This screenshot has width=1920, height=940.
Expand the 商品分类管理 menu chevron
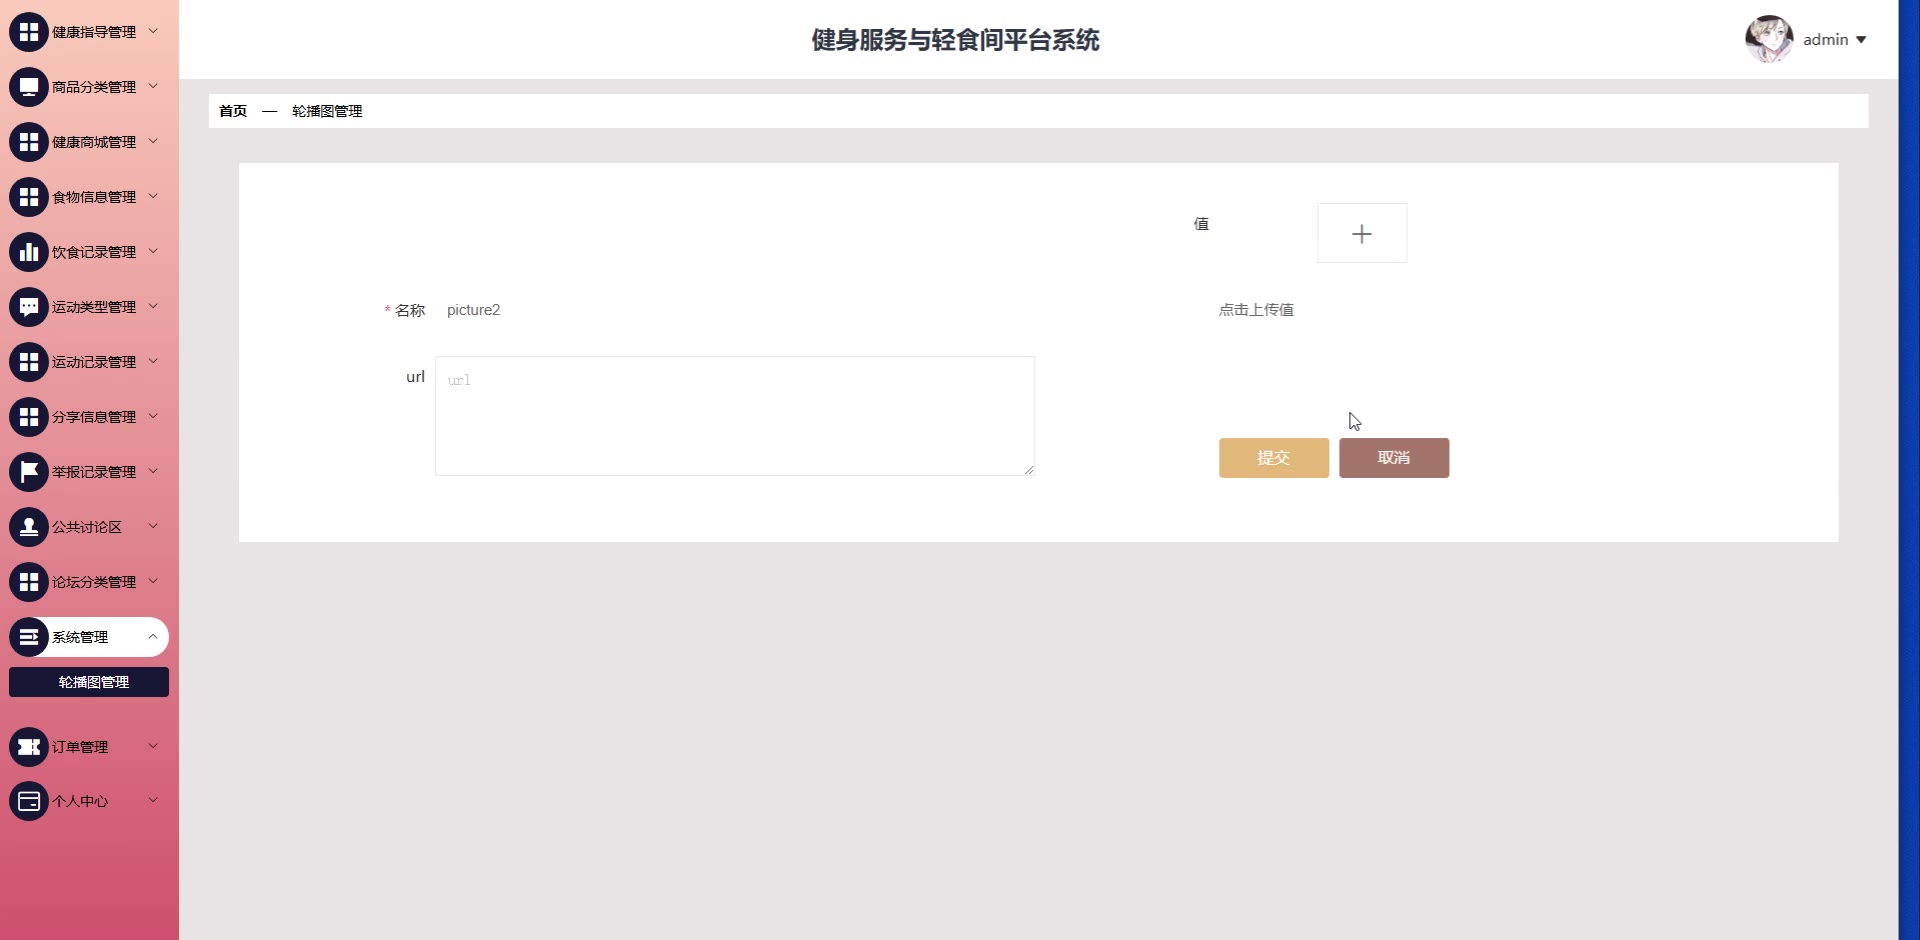coord(153,86)
